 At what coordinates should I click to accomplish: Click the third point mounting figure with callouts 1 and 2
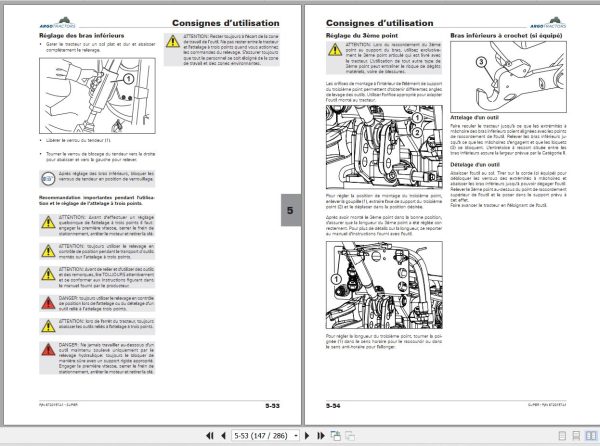coord(384,147)
